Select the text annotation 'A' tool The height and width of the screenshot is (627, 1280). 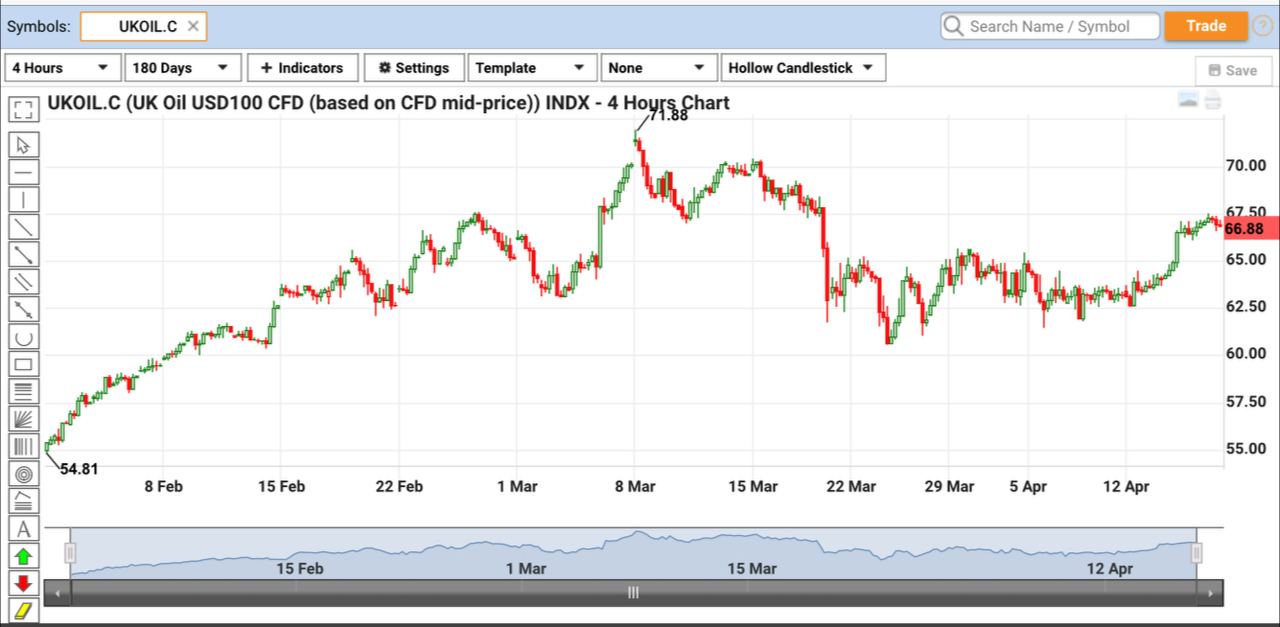pos(24,528)
